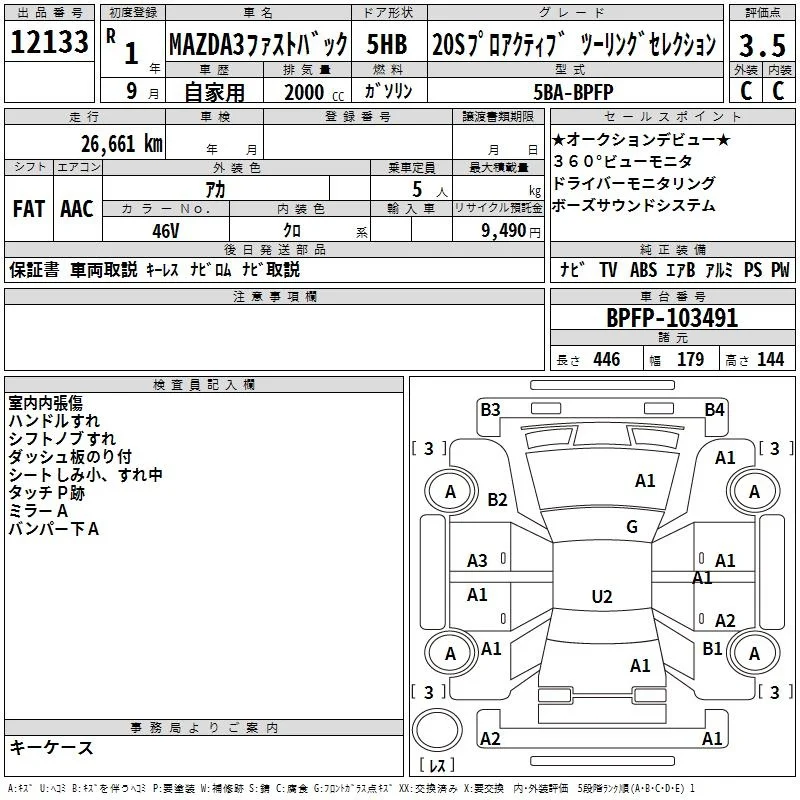Select the car name MAZDA3ファストバック

click(x=259, y=44)
